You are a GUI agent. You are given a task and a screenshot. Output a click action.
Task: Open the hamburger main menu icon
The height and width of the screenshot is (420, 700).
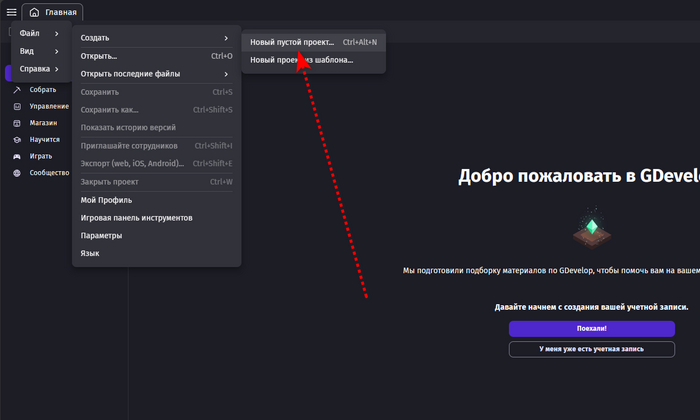[x=12, y=12]
